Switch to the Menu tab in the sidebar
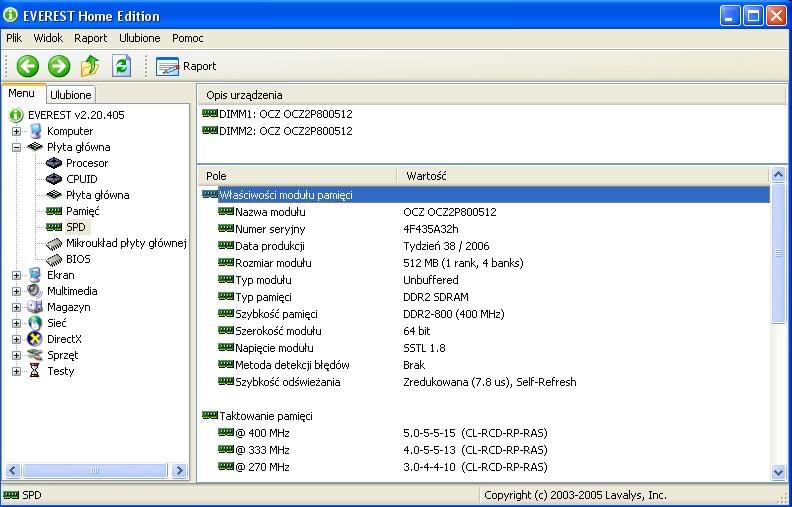Image resolution: width=792 pixels, height=507 pixels. coord(22,93)
